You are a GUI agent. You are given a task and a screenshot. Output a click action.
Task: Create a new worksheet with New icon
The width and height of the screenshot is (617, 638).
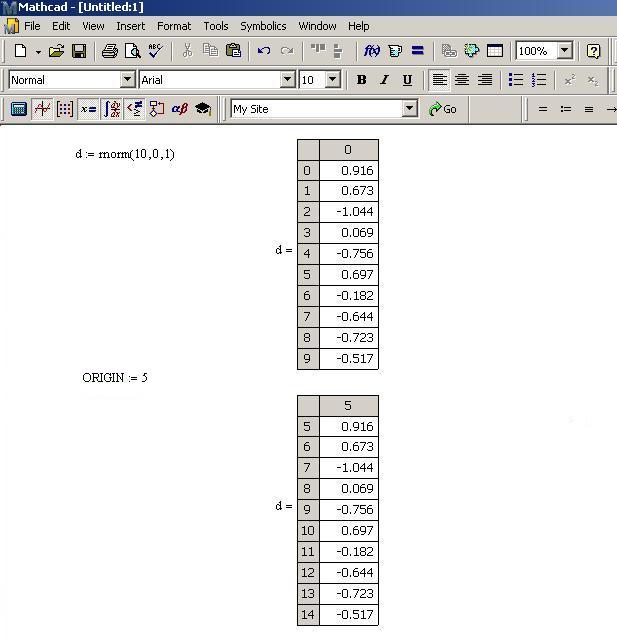(20, 51)
